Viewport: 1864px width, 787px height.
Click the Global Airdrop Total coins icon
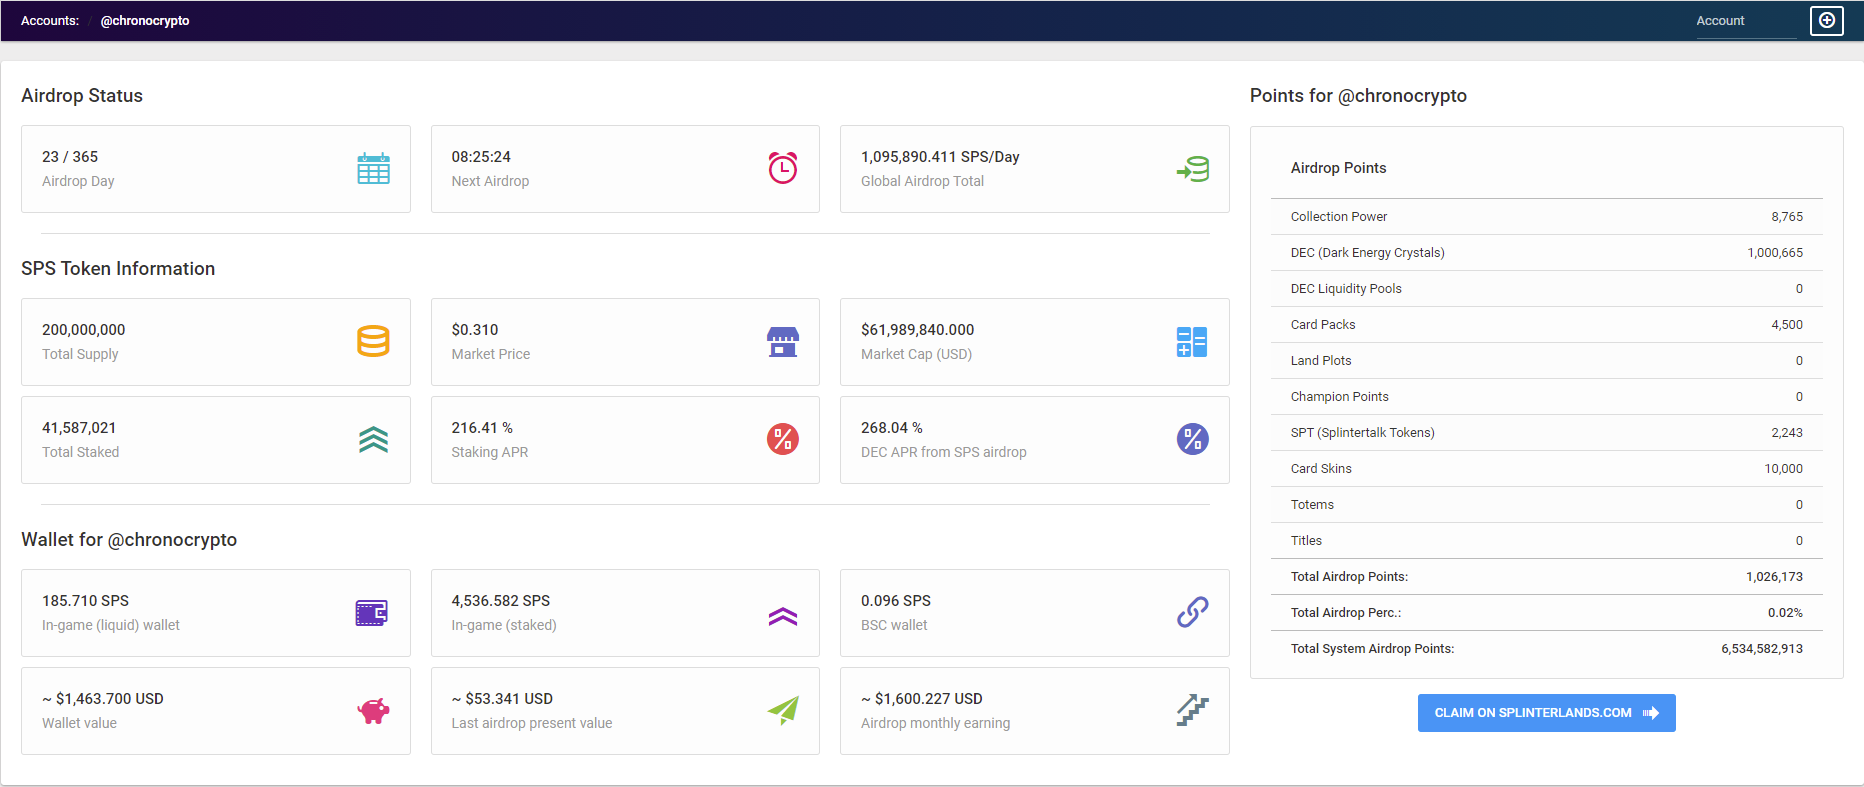click(x=1193, y=169)
